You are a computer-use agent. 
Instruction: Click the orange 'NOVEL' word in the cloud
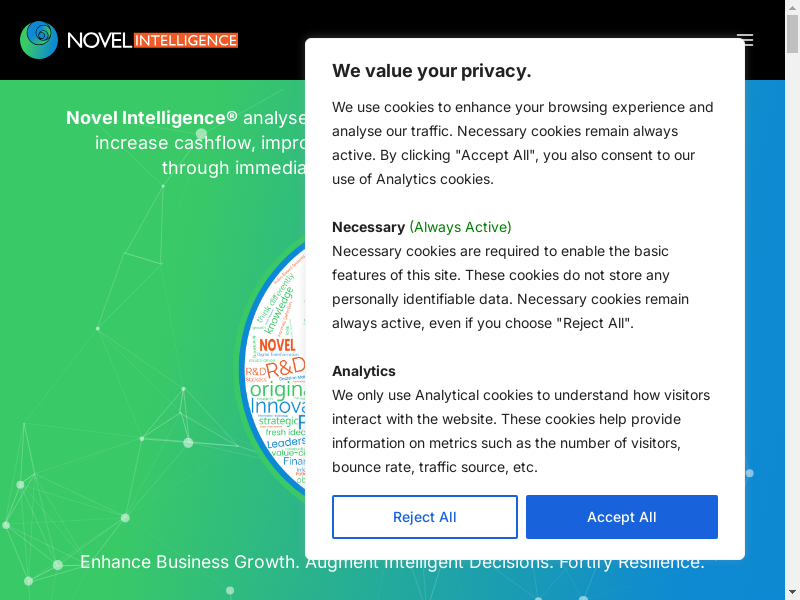(x=277, y=345)
